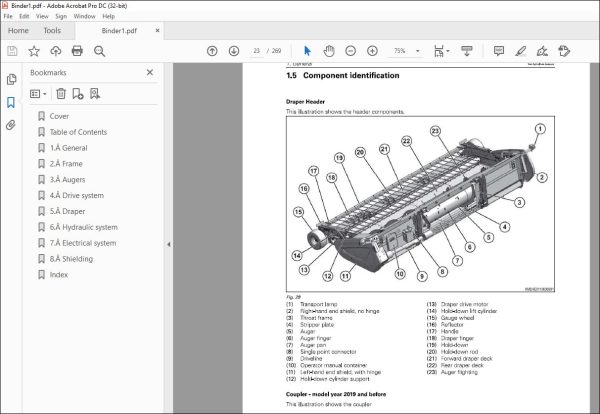
Task: Zoom out with minus icon
Action: point(351,51)
